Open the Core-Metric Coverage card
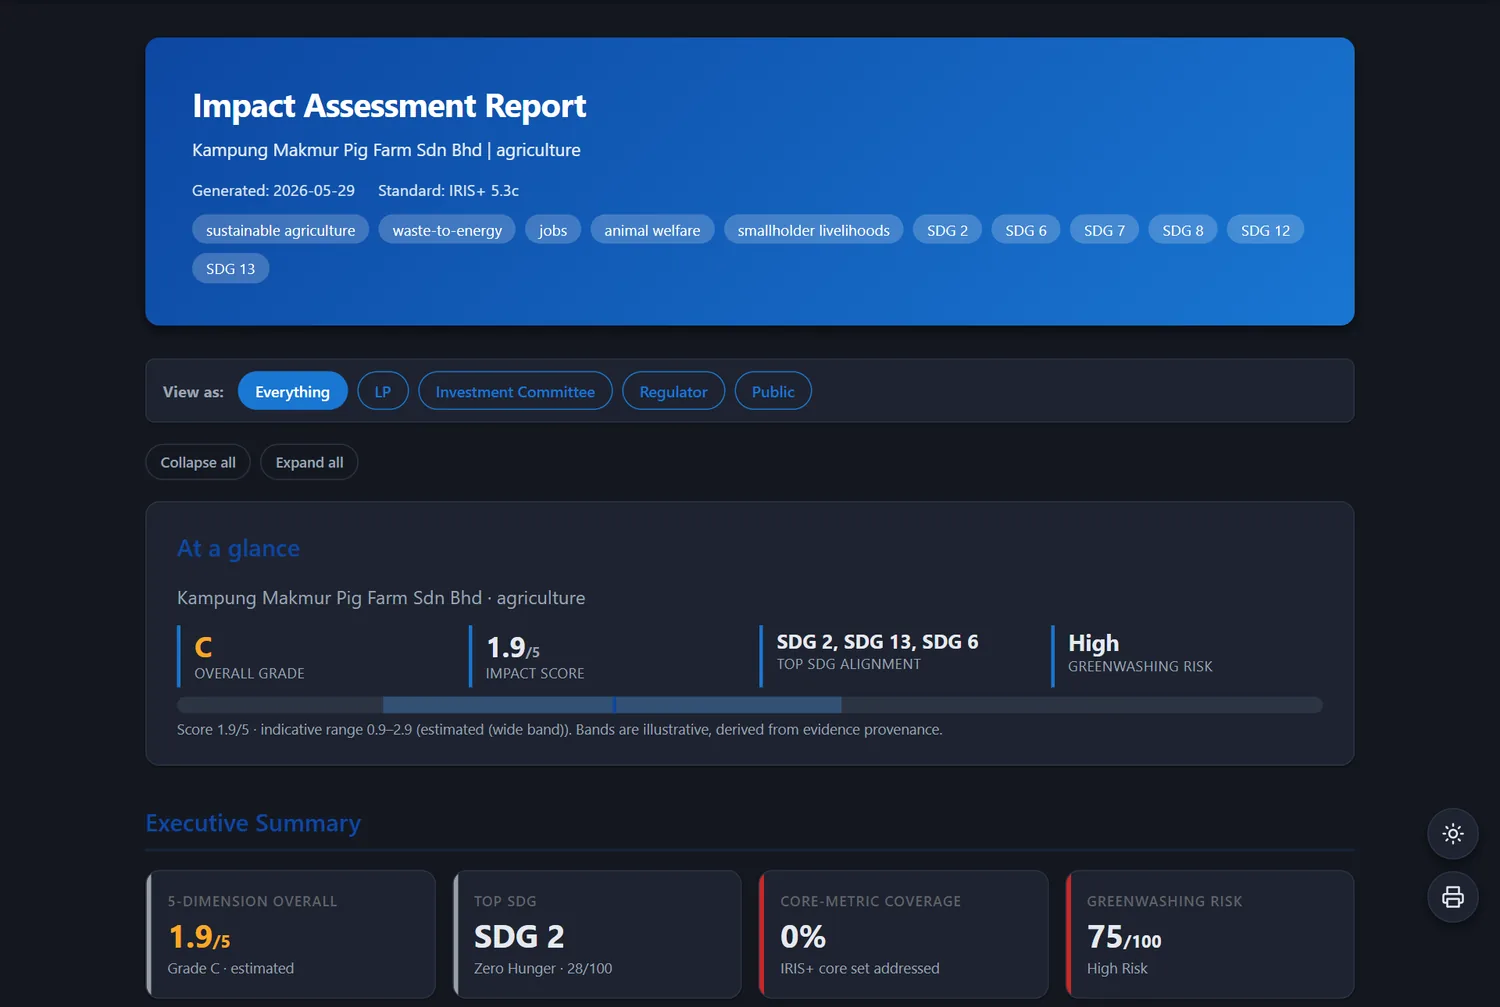 904,934
